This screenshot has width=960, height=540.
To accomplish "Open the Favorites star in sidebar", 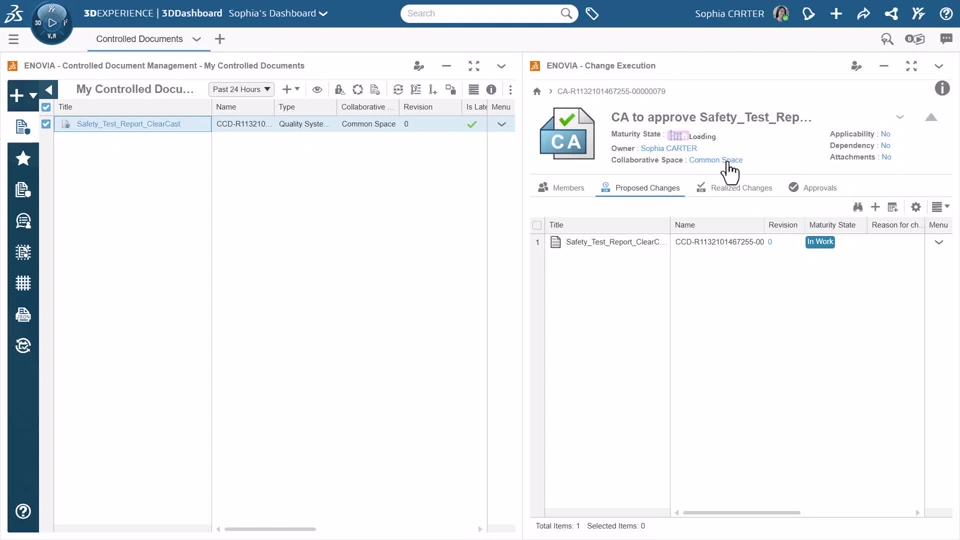I will point(23,159).
